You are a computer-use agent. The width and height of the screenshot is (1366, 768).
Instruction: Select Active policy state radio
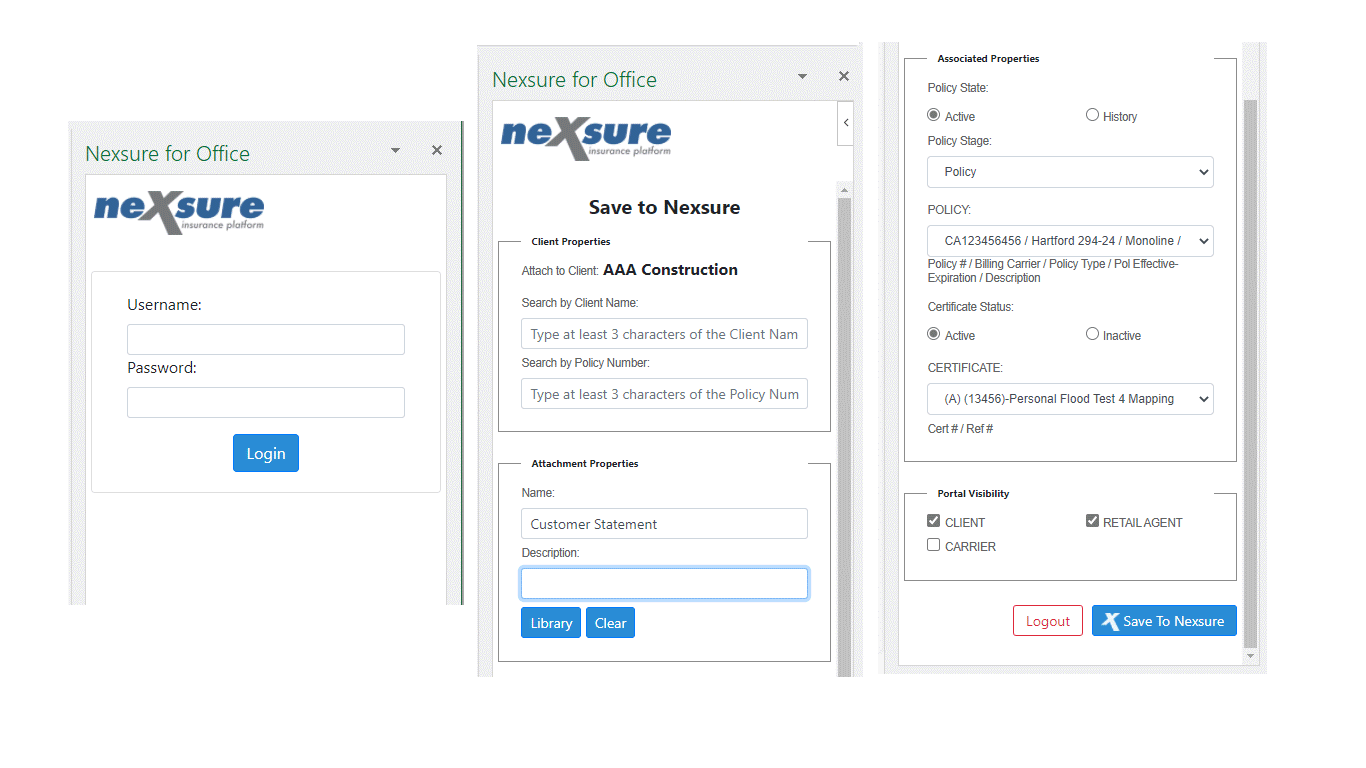coord(934,115)
